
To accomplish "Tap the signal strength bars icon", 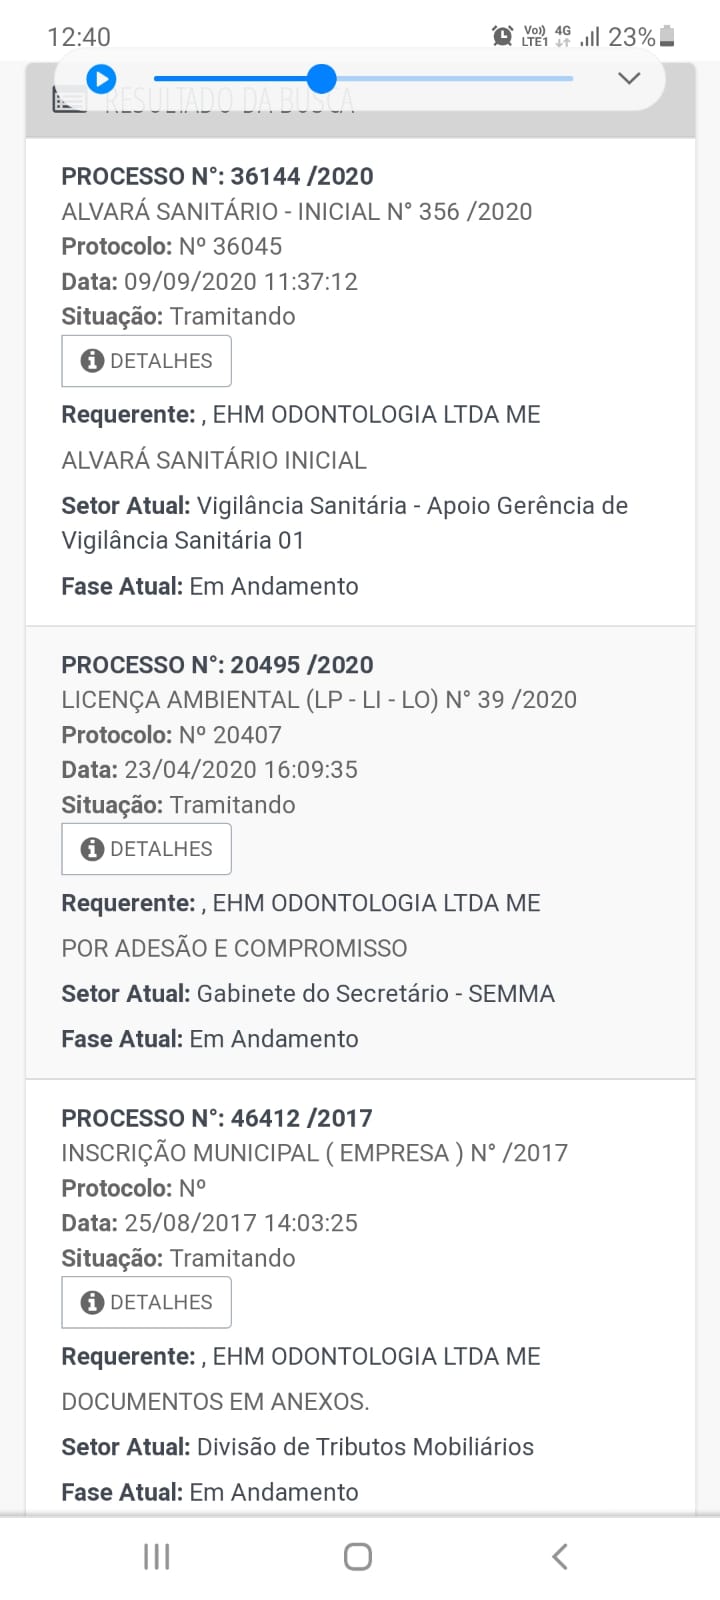I will tap(590, 38).
